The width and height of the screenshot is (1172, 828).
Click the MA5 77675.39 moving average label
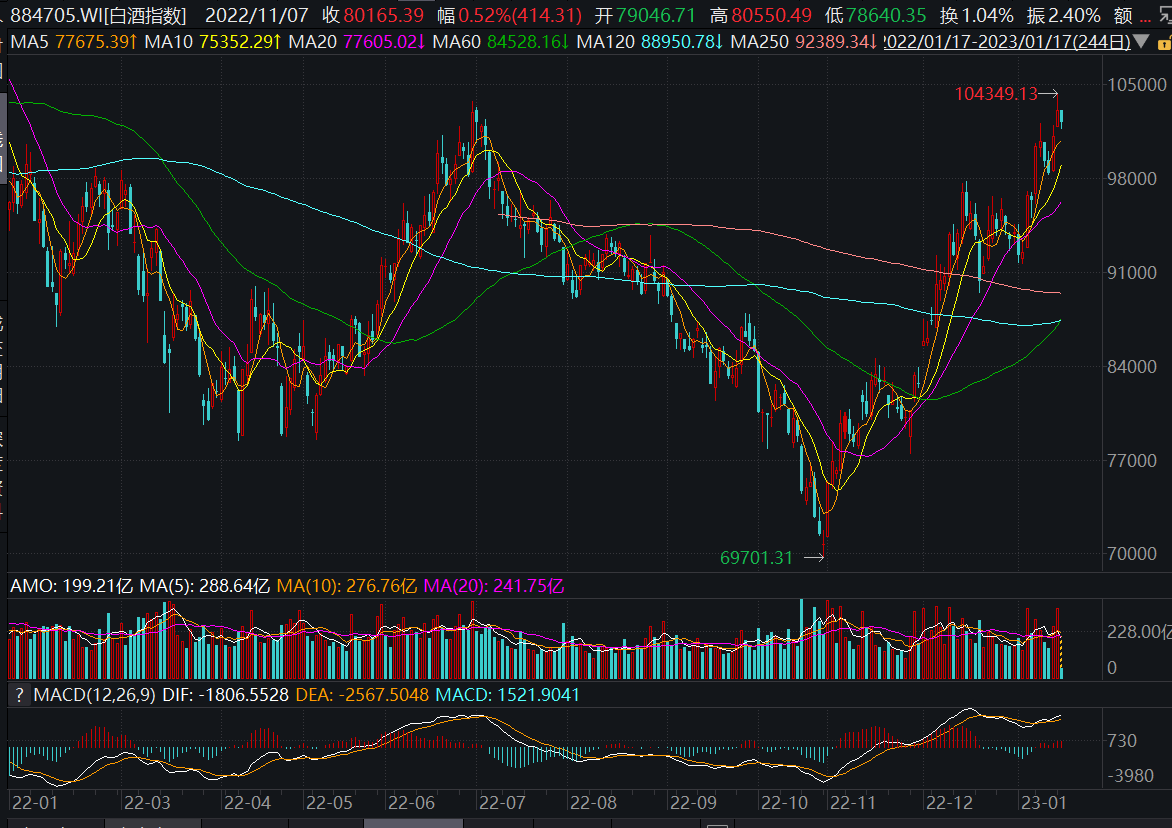[x=74, y=42]
